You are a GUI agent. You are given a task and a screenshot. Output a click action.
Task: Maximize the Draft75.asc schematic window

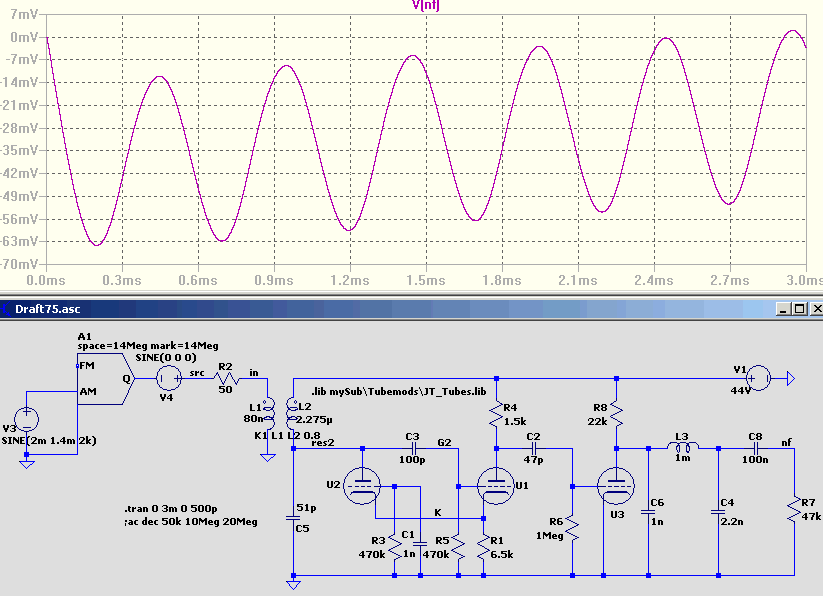pos(799,309)
